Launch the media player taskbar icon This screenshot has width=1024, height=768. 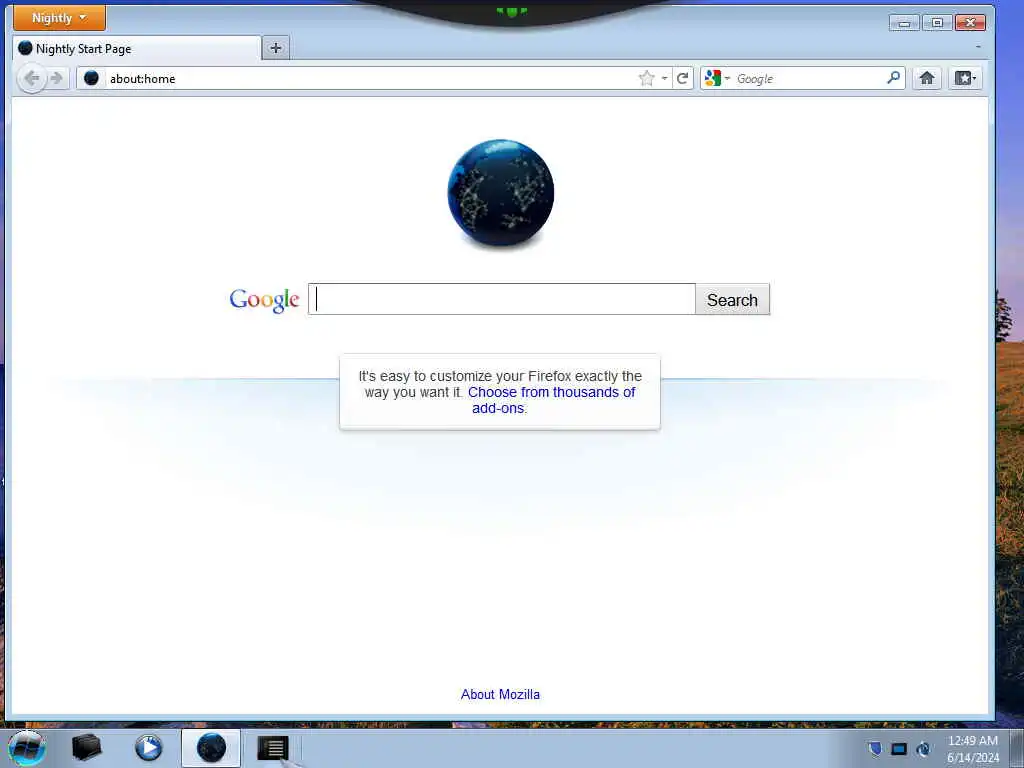click(149, 748)
